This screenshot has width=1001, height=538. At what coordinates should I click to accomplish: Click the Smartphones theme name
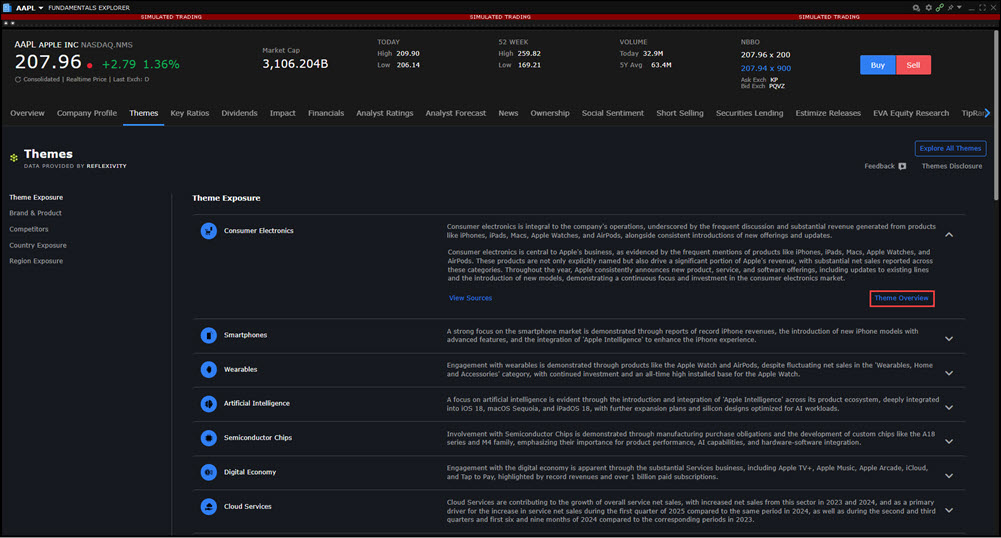(246, 335)
